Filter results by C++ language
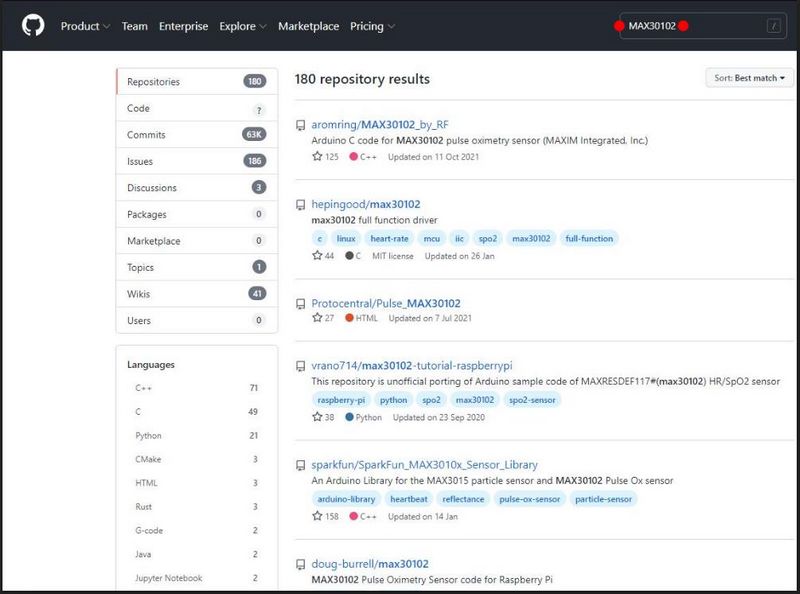The width and height of the screenshot is (800, 594). point(197,388)
